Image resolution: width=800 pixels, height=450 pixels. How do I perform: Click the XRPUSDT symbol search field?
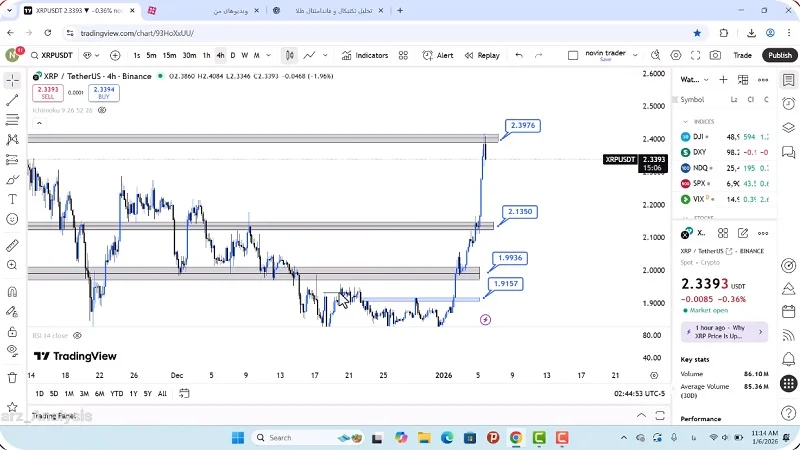coord(50,56)
